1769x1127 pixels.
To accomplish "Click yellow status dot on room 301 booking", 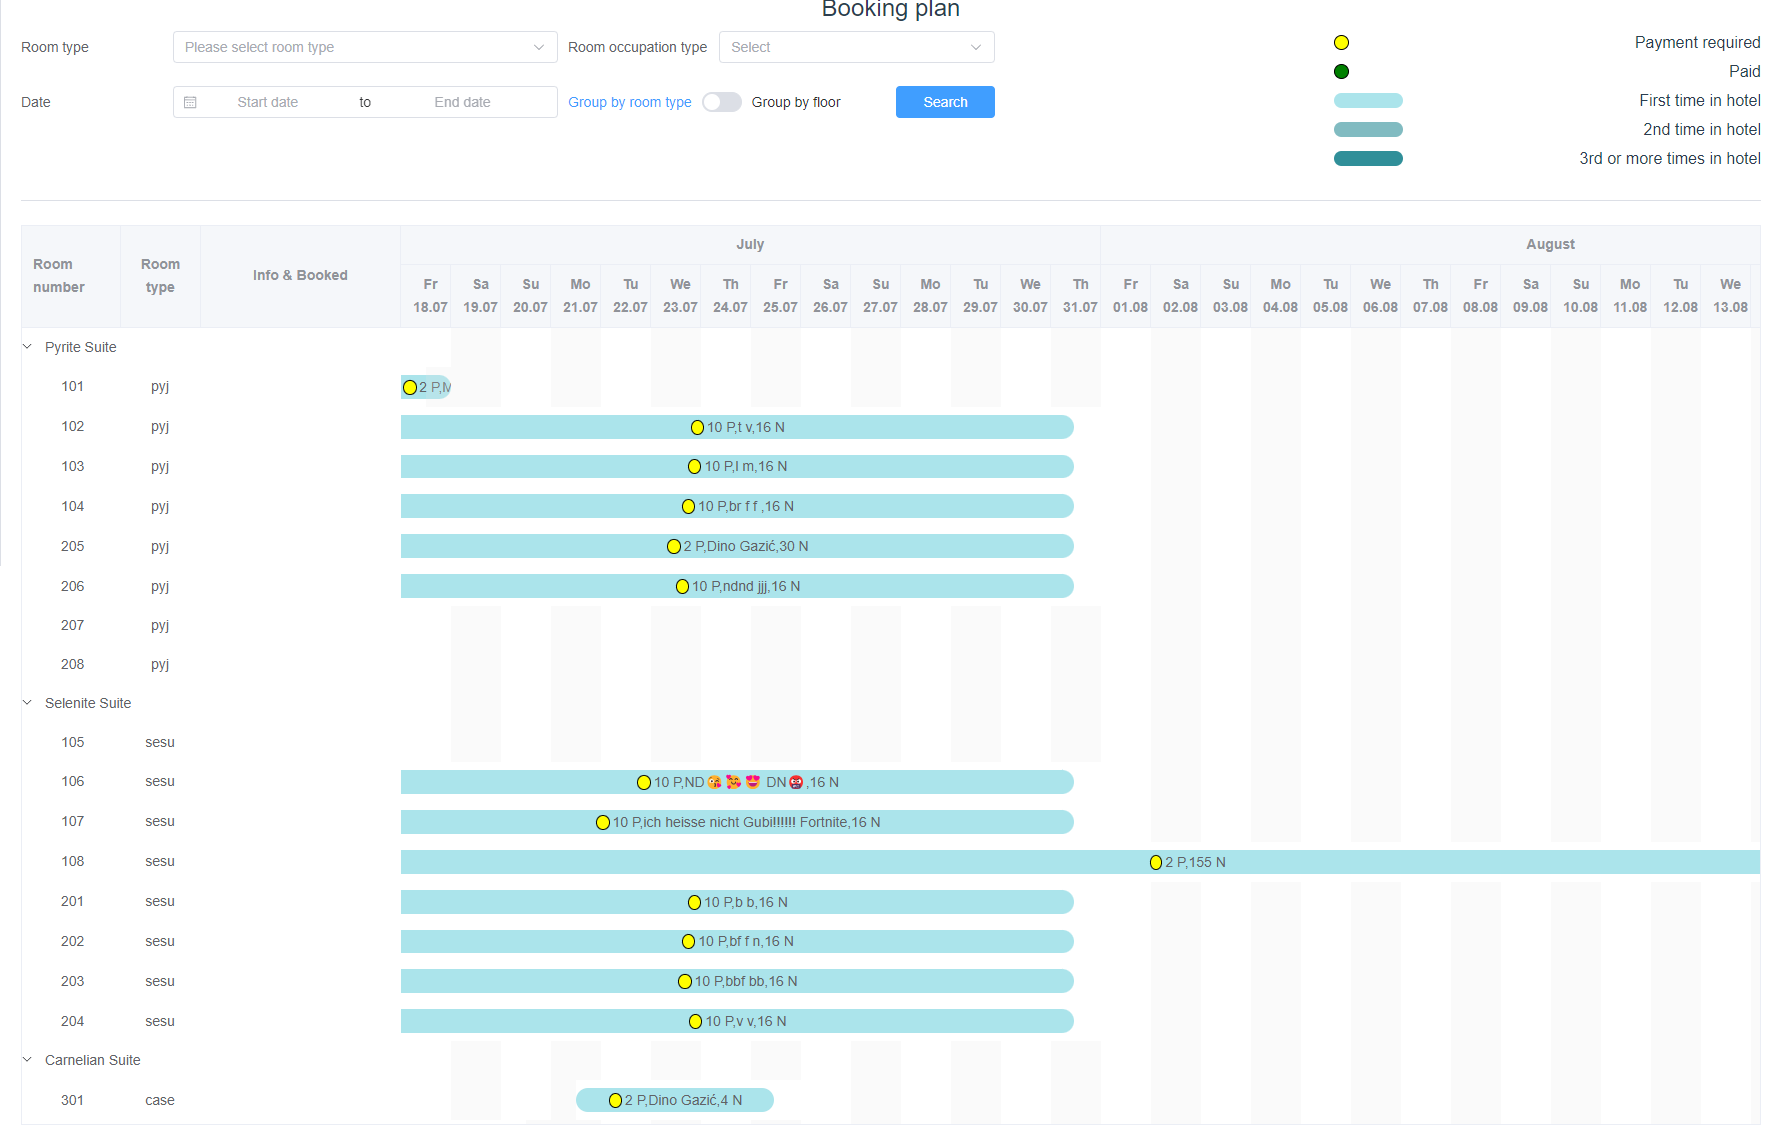I will [x=615, y=1100].
